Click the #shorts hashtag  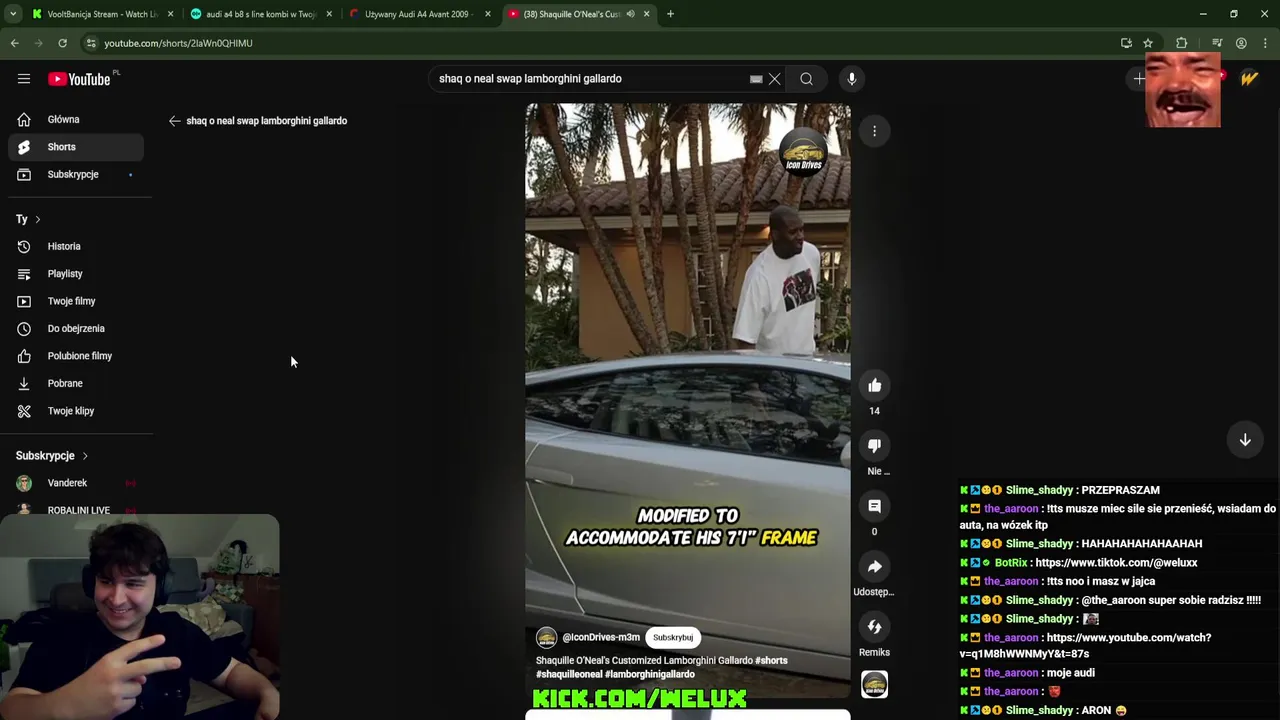pos(771,660)
